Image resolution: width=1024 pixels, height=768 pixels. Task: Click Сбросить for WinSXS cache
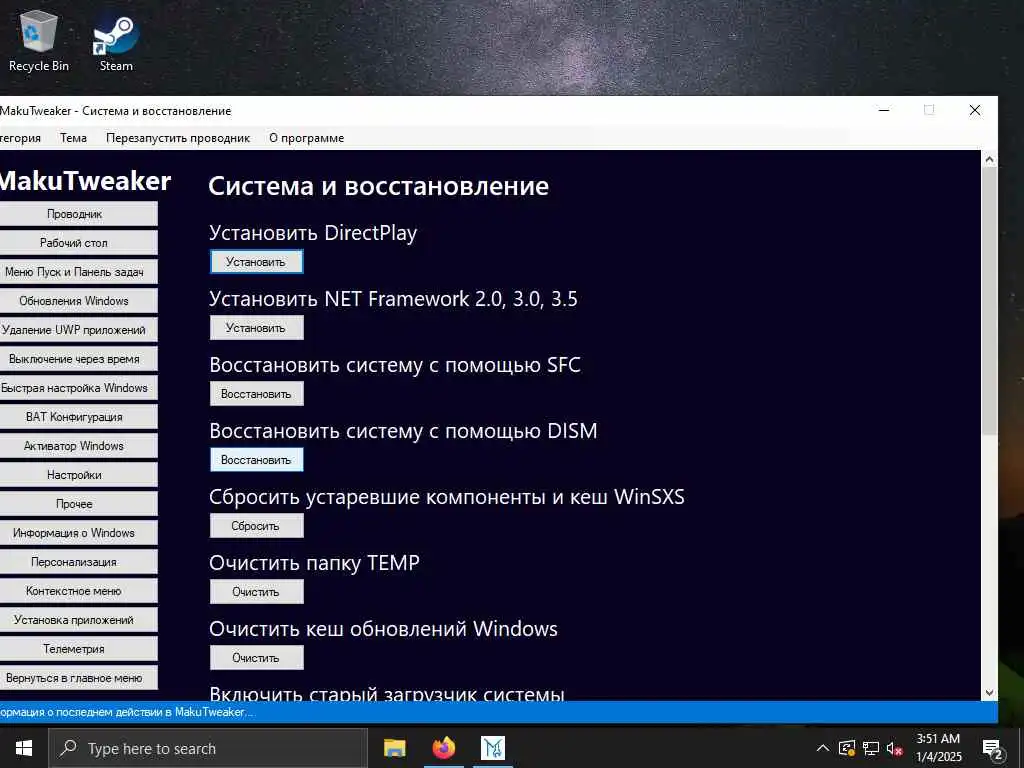[x=256, y=526]
